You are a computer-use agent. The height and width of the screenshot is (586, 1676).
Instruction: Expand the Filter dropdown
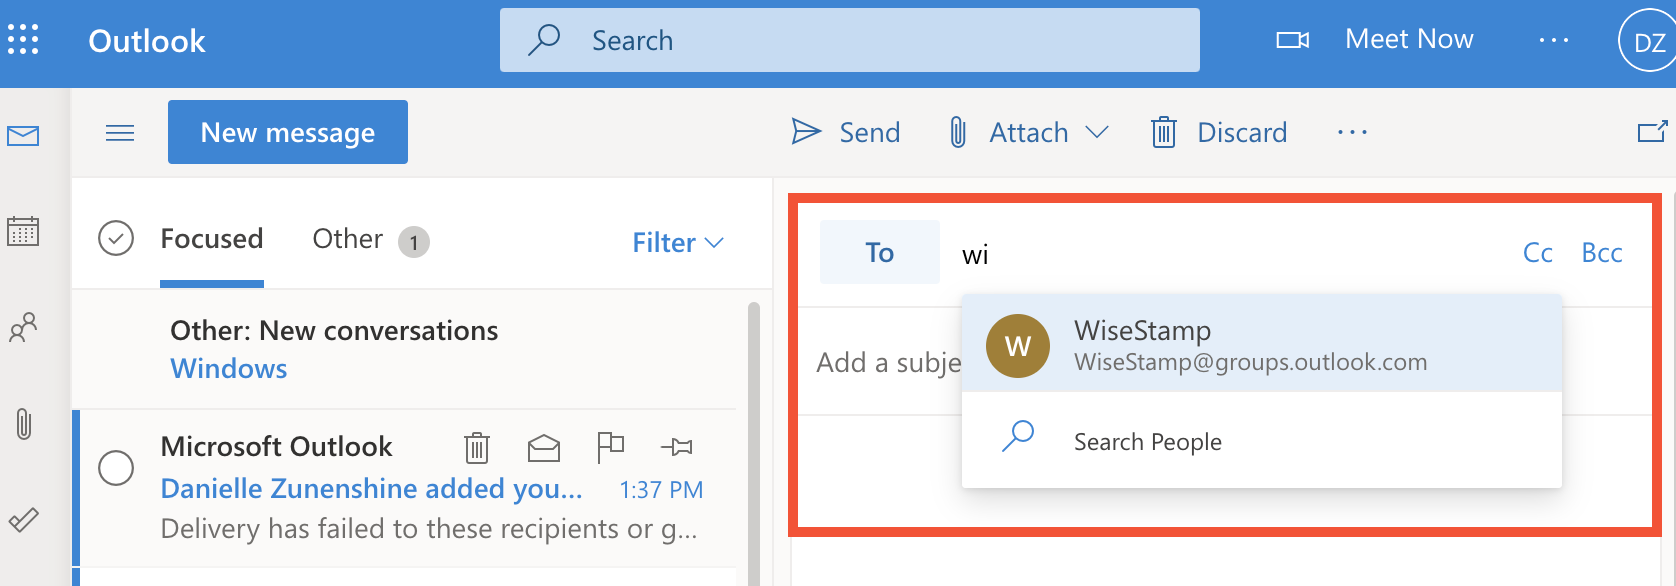pyautogui.click(x=678, y=243)
